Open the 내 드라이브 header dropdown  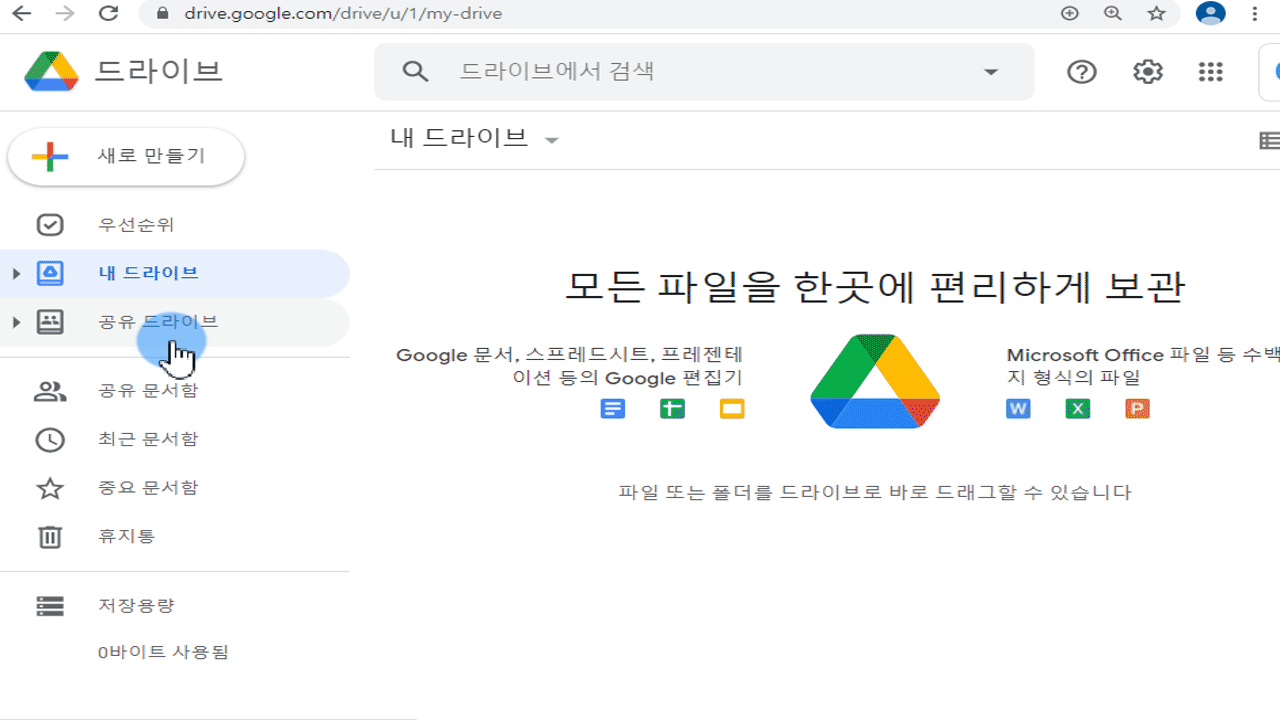click(x=551, y=140)
